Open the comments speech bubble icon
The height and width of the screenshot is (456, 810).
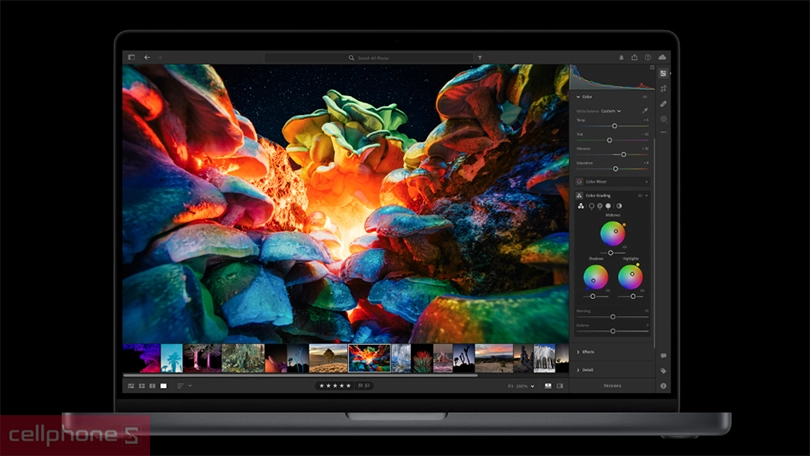click(x=663, y=355)
